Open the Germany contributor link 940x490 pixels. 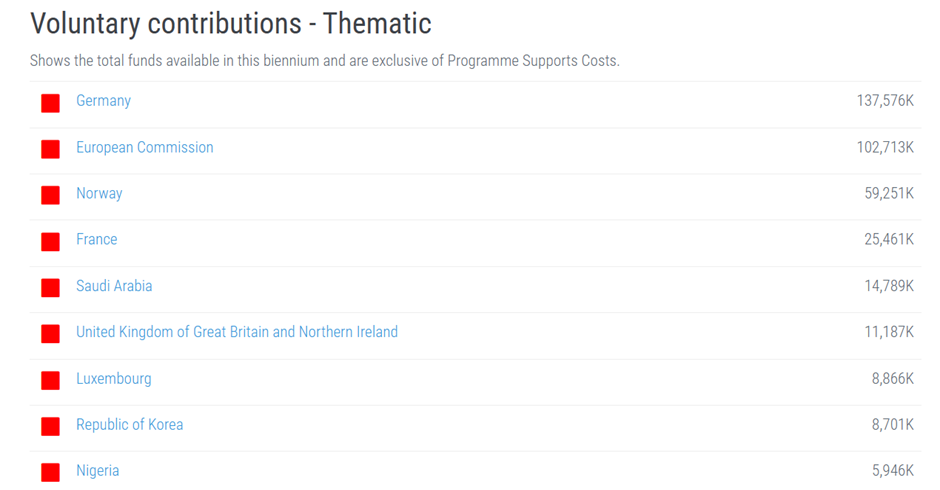click(x=103, y=101)
